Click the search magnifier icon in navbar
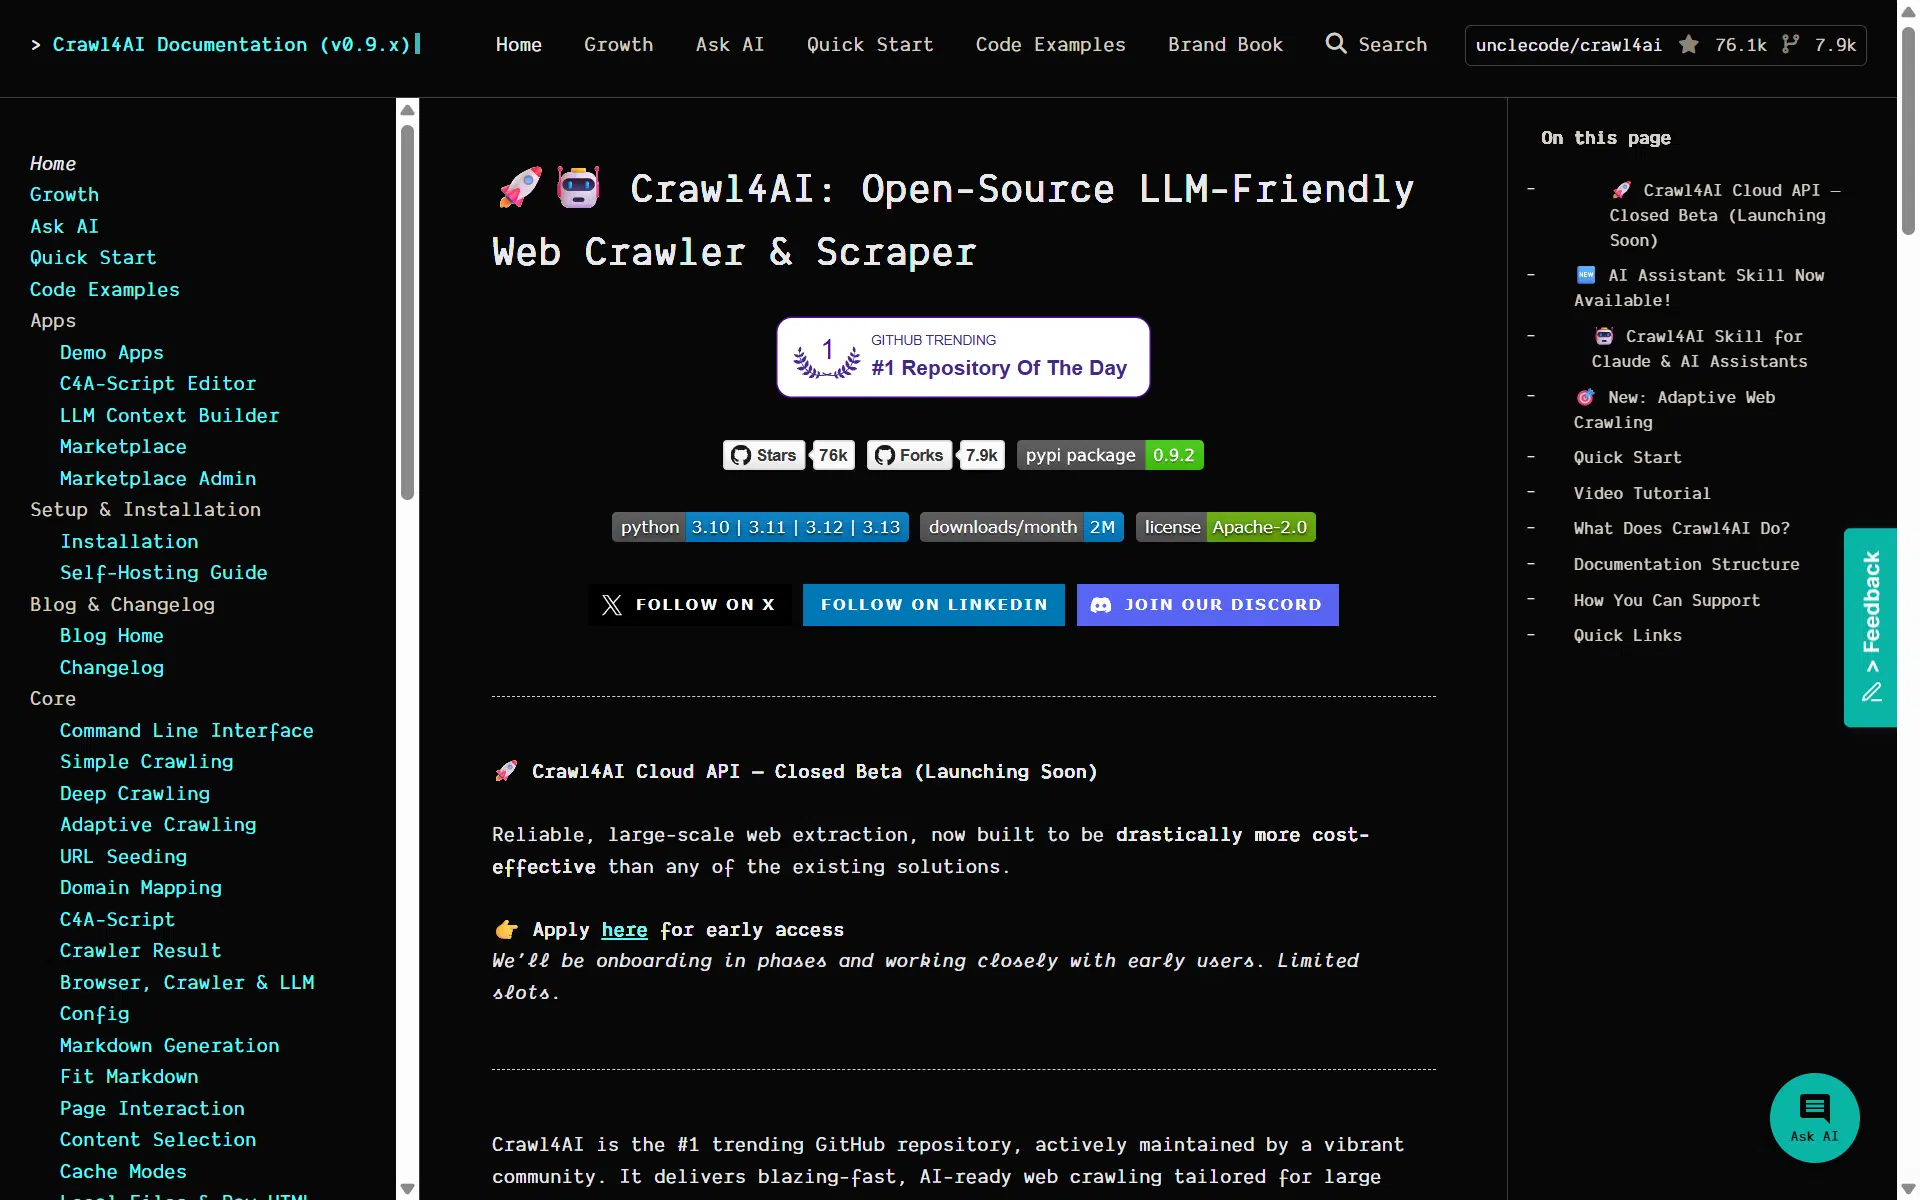 [x=1336, y=43]
